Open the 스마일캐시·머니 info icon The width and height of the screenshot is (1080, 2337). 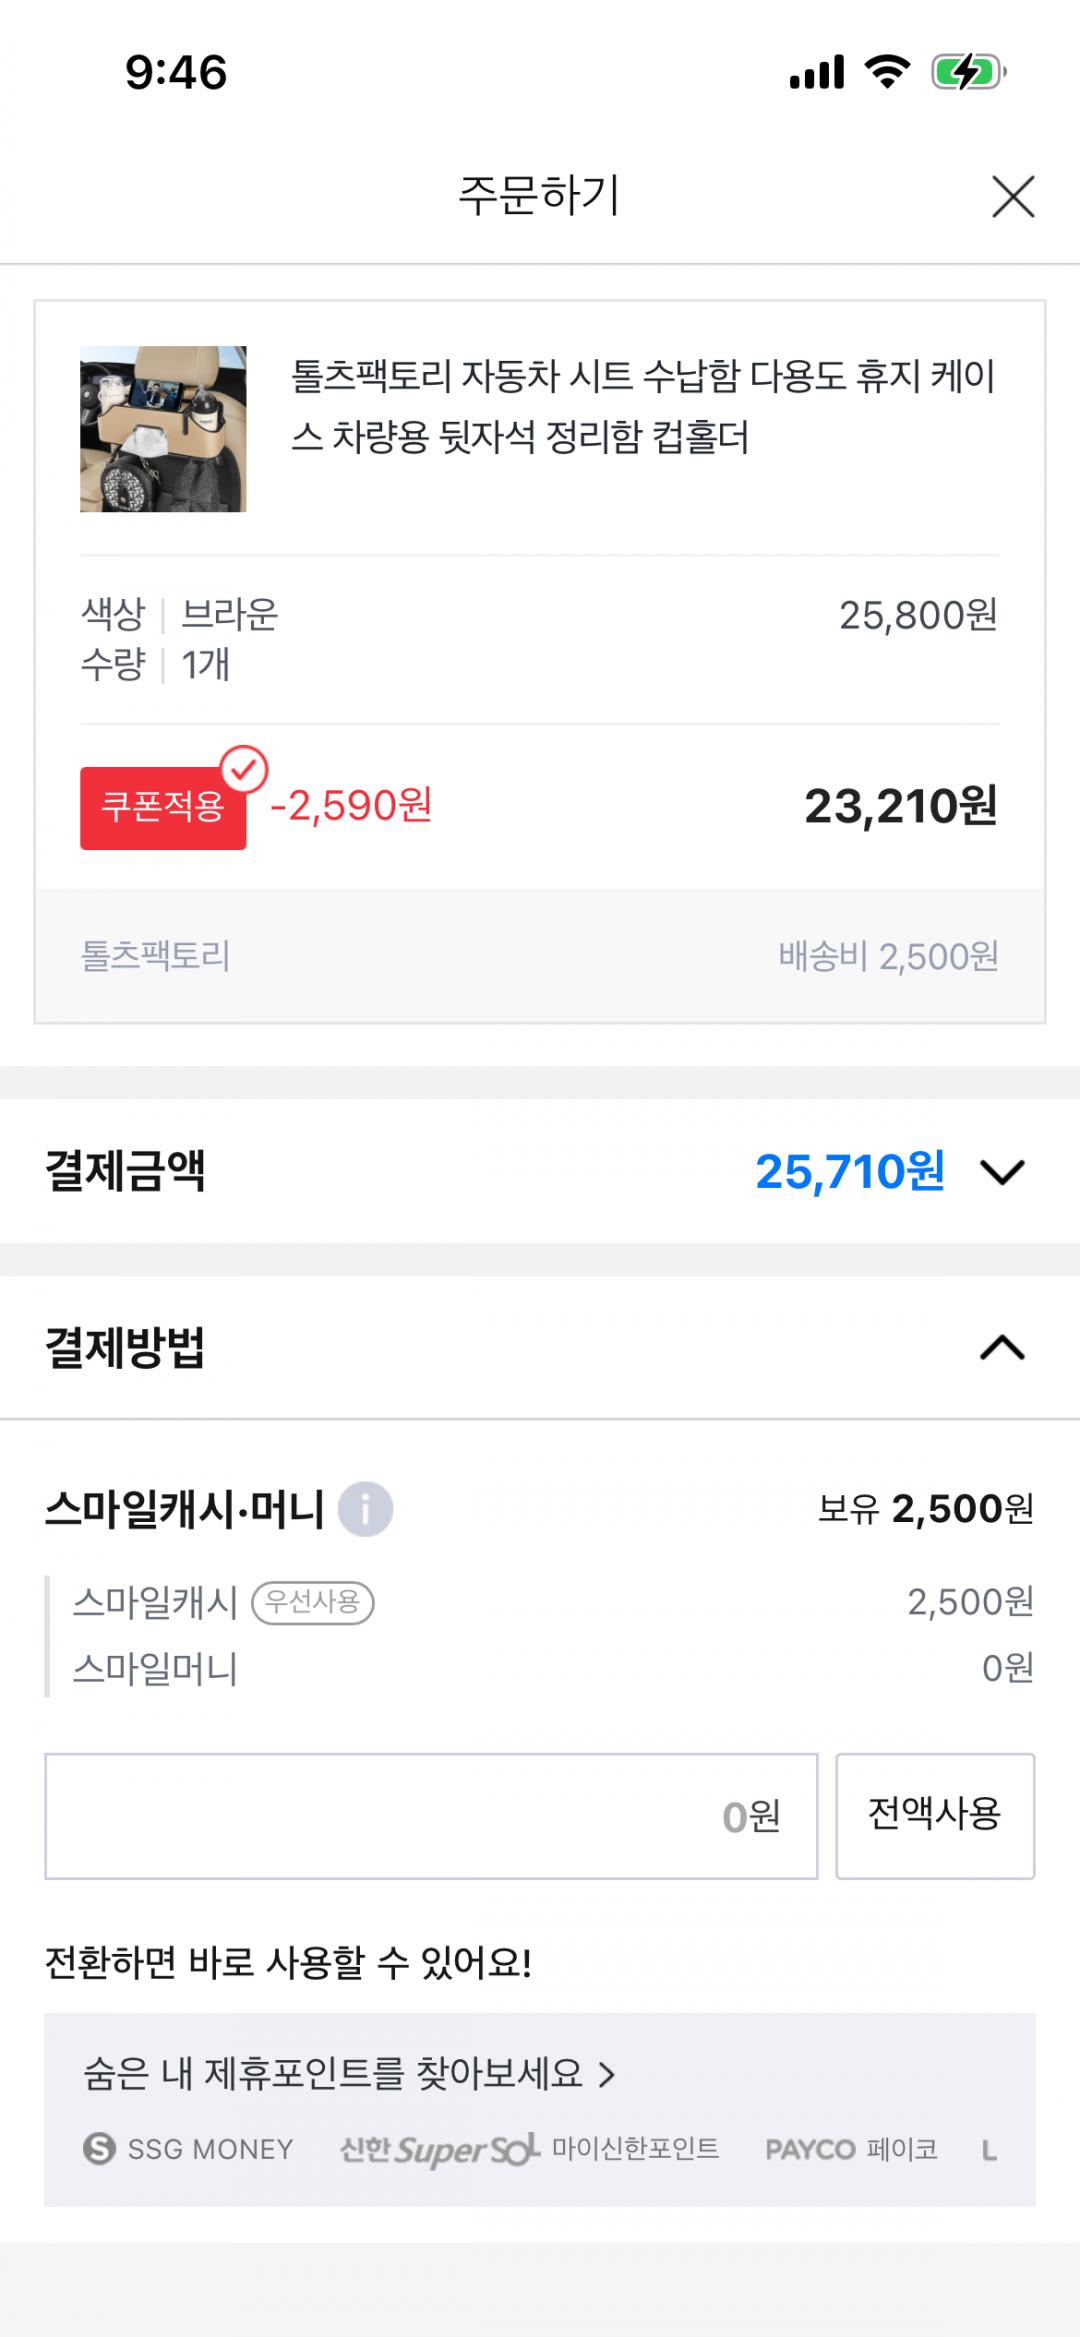click(x=365, y=1509)
